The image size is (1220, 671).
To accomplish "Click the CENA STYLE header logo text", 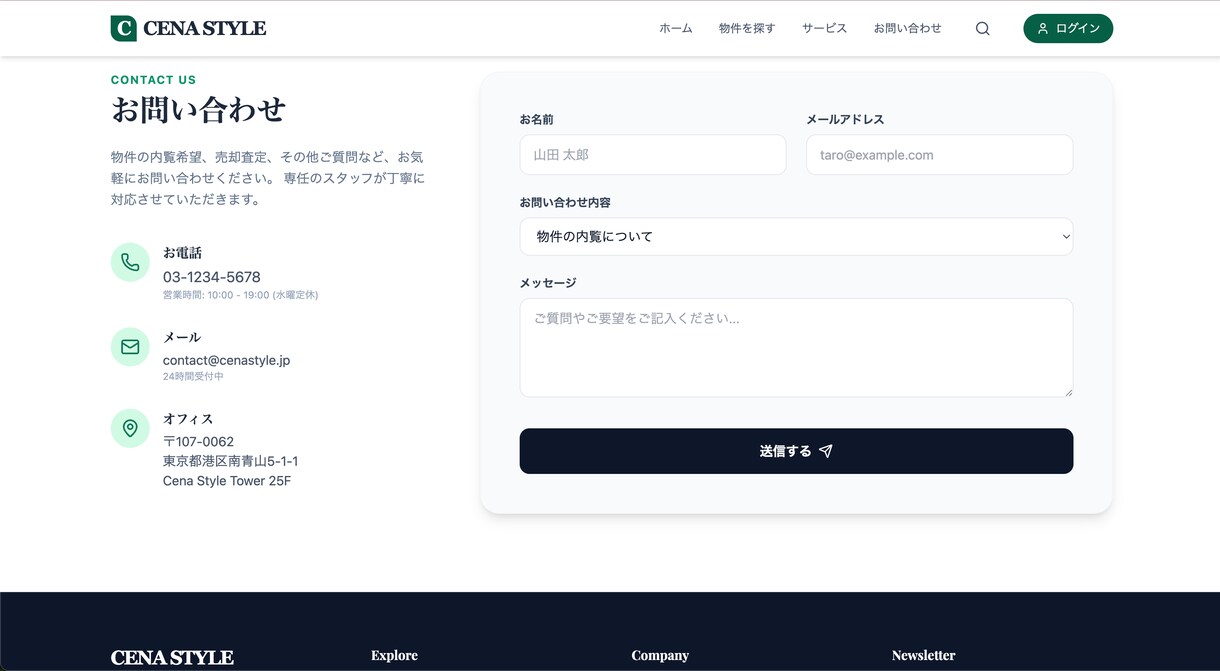I will tap(205, 29).
